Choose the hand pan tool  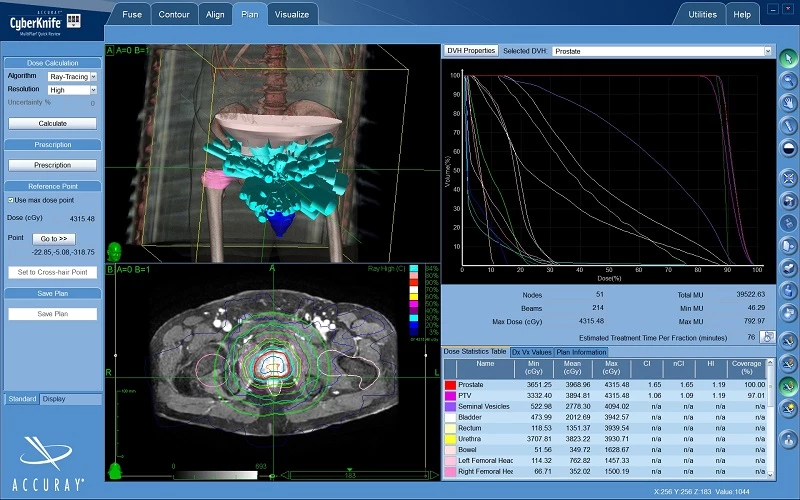(x=788, y=103)
